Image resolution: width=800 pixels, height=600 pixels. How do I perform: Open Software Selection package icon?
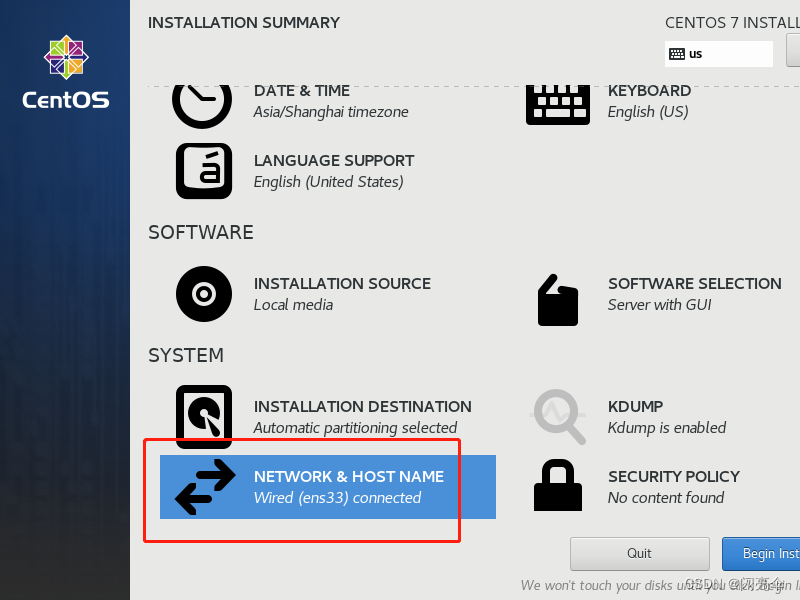tap(558, 300)
